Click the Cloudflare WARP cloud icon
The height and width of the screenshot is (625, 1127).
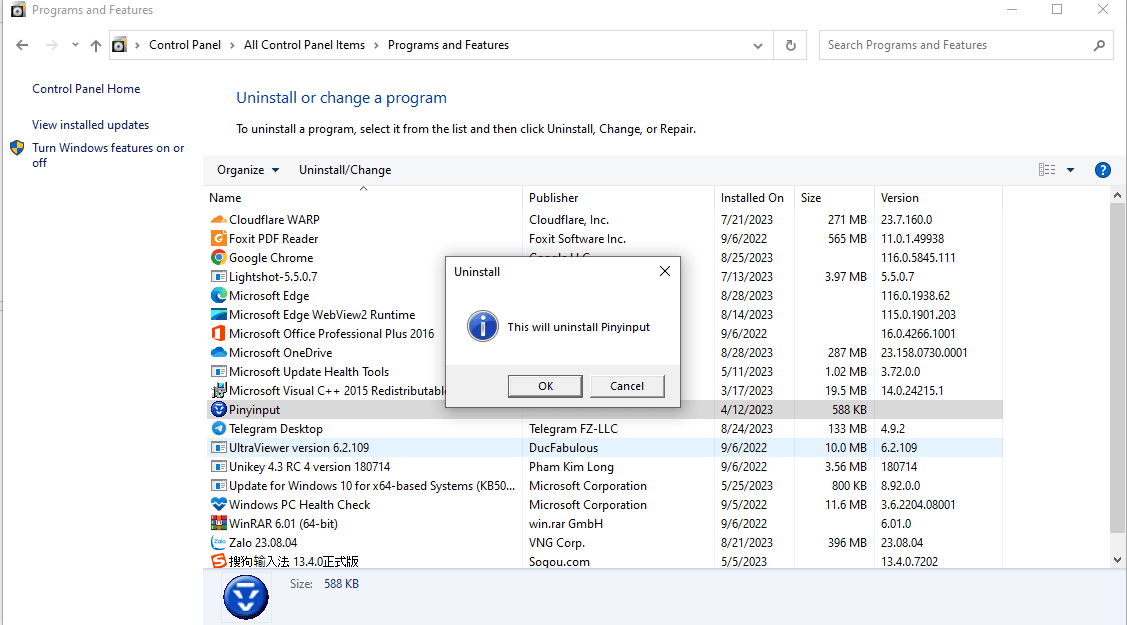click(218, 220)
